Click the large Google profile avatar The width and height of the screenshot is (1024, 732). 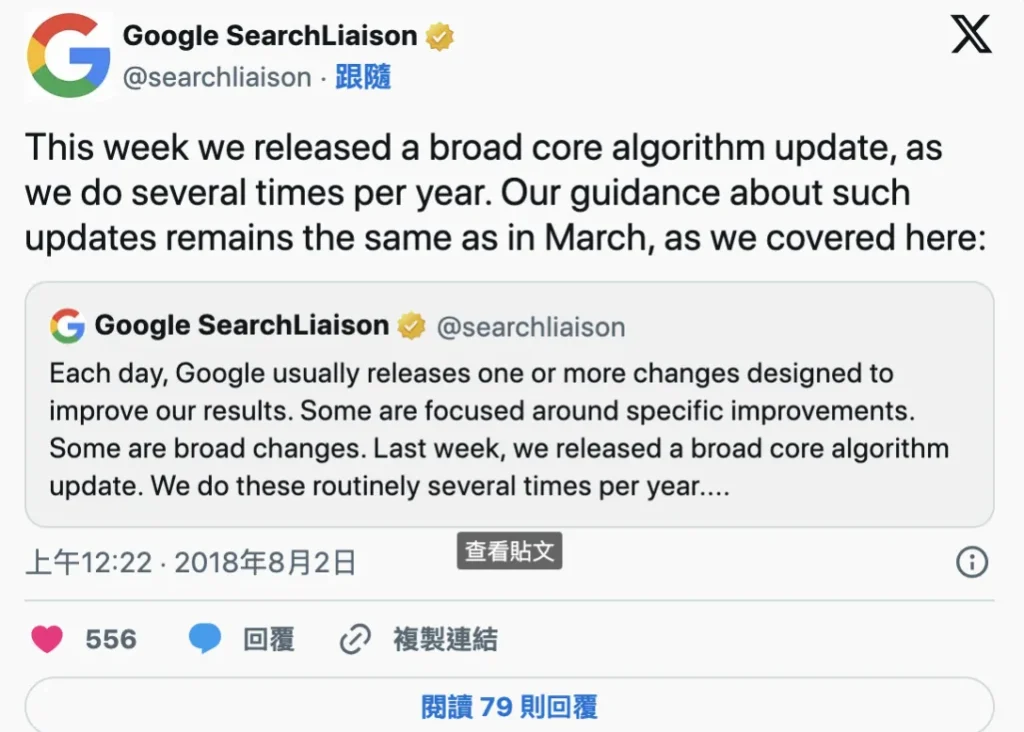tap(69, 56)
